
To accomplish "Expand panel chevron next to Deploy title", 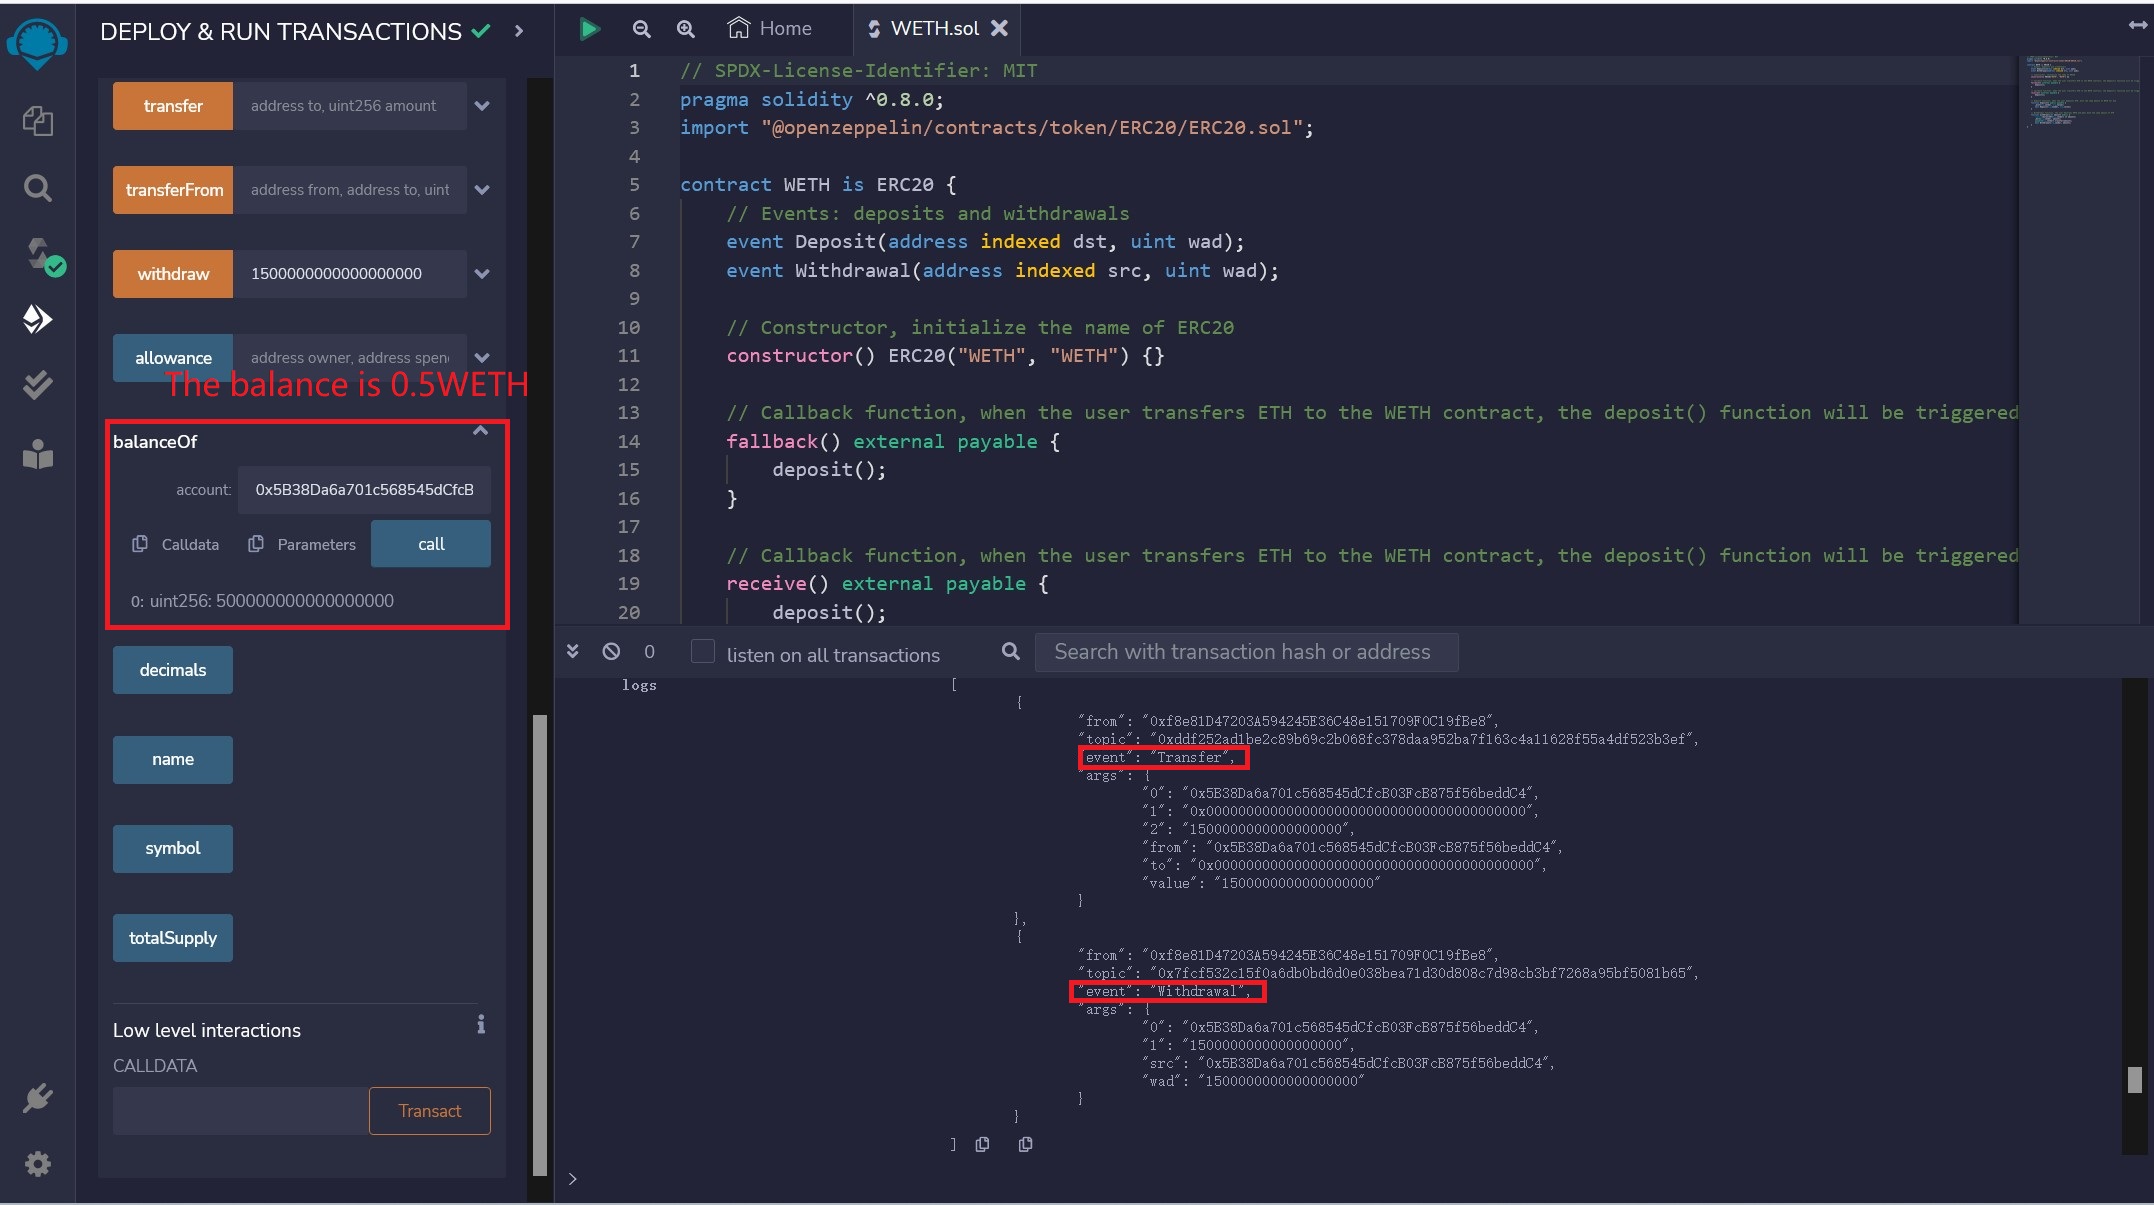I will [x=518, y=31].
